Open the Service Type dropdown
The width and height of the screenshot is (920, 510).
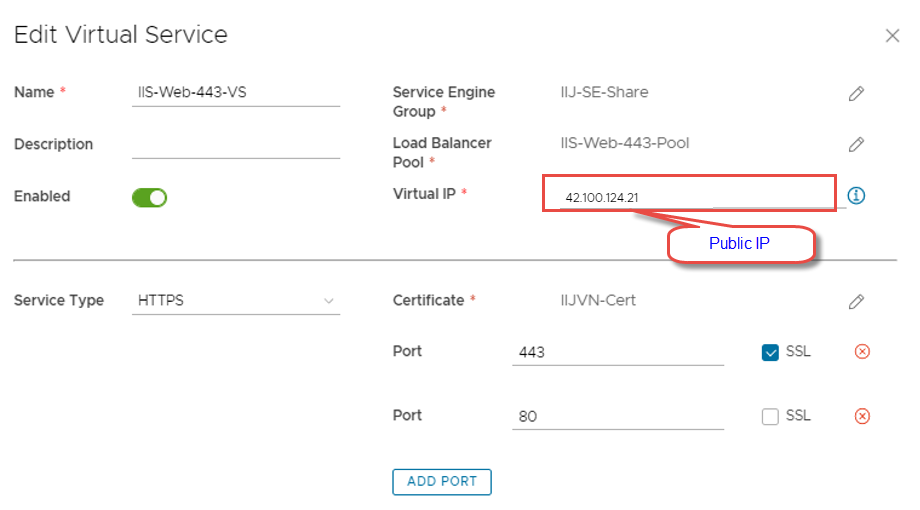pyautogui.click(x=235, y=300)
